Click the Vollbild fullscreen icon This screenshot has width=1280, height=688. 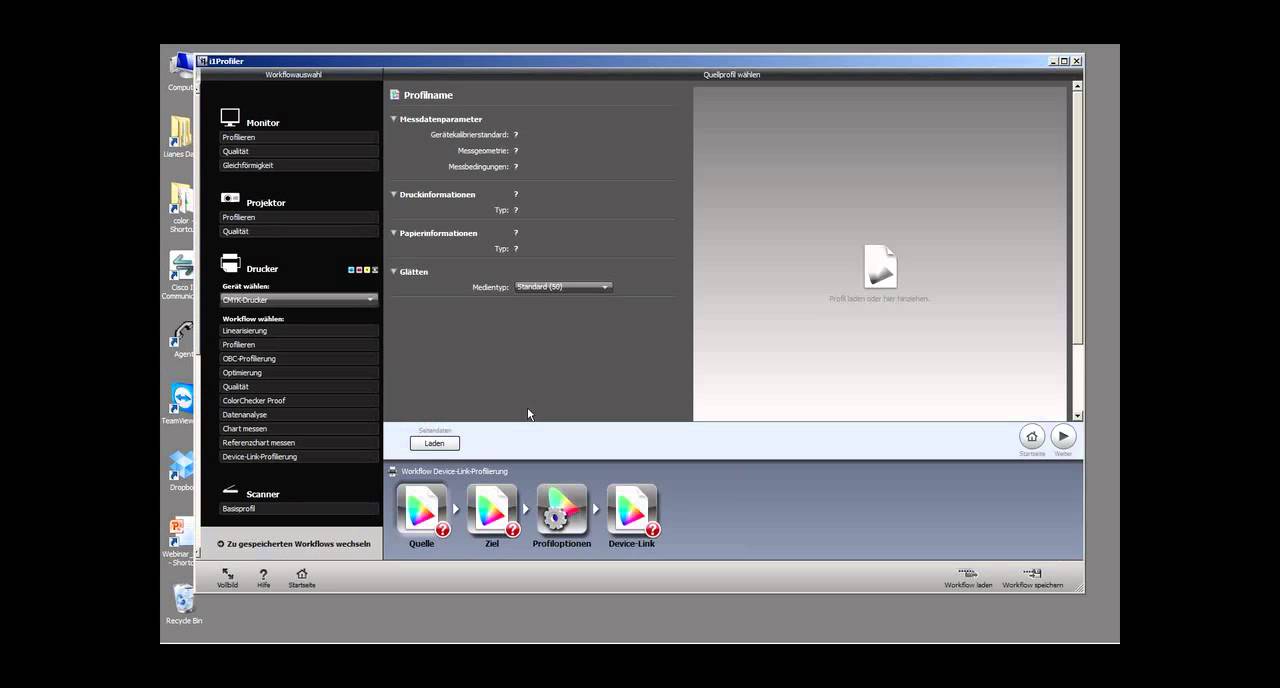228,574
